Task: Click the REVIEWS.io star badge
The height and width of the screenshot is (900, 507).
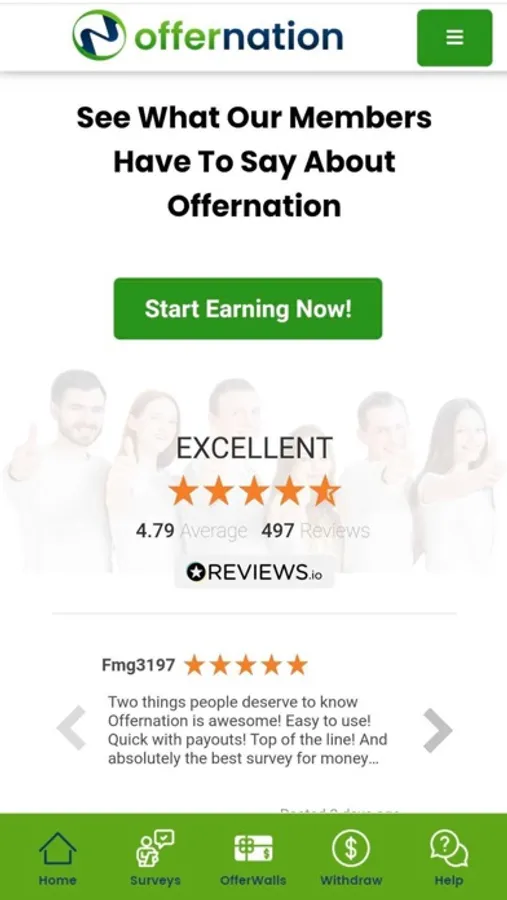Action: pos(254,572)
